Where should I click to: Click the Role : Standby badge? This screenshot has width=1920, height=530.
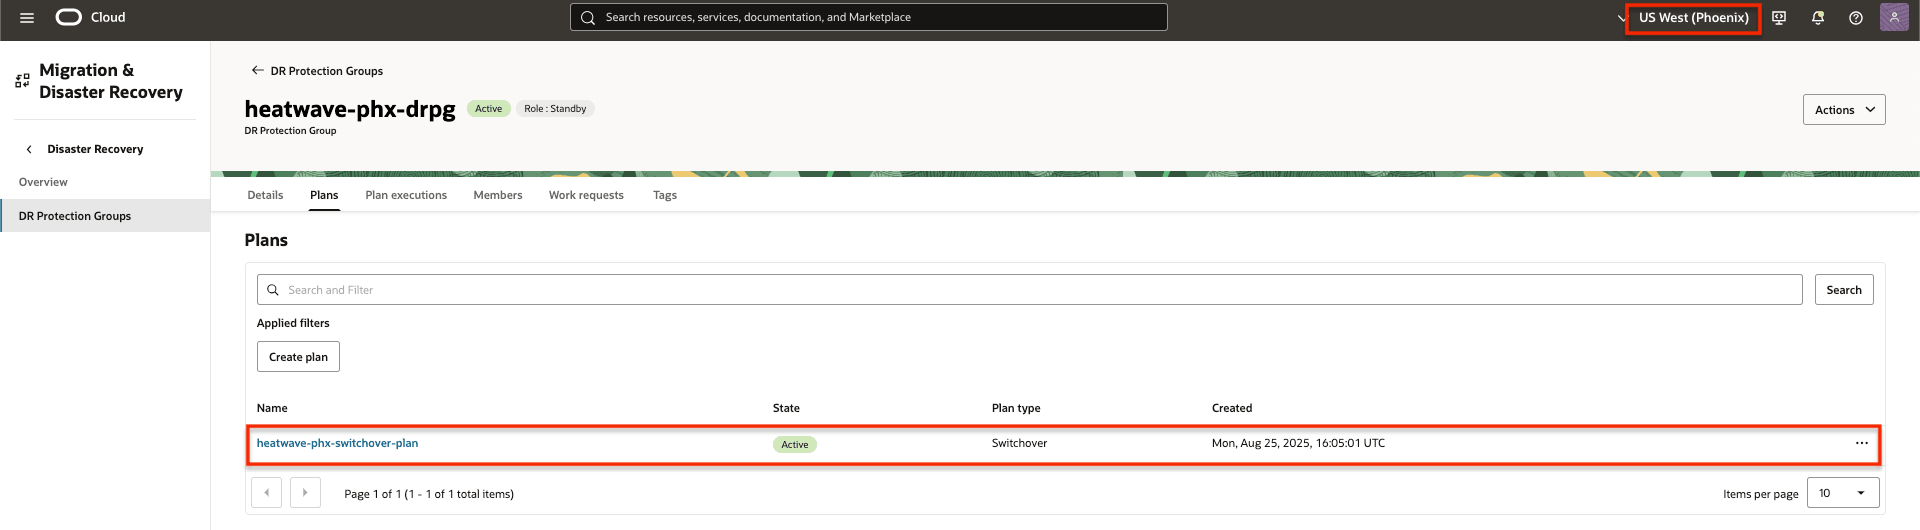(555, 109)
